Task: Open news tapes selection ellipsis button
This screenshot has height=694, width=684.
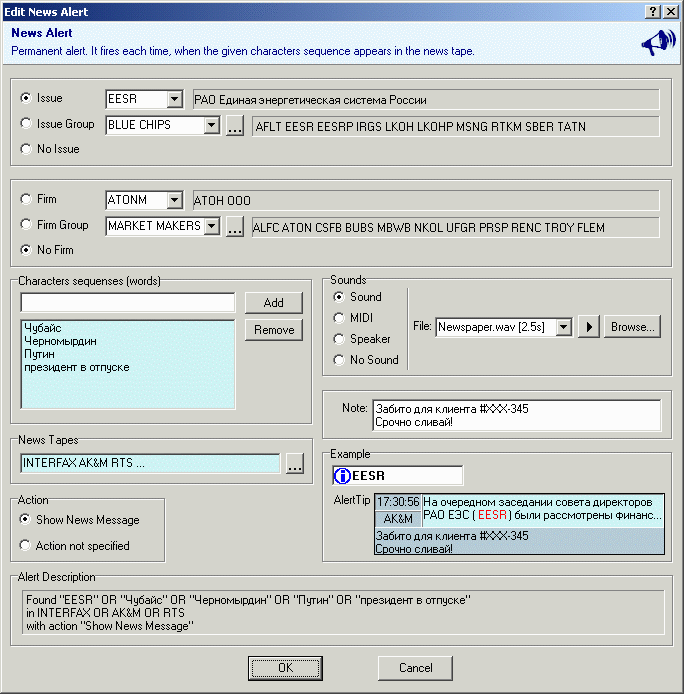Action: coord(295,463)
